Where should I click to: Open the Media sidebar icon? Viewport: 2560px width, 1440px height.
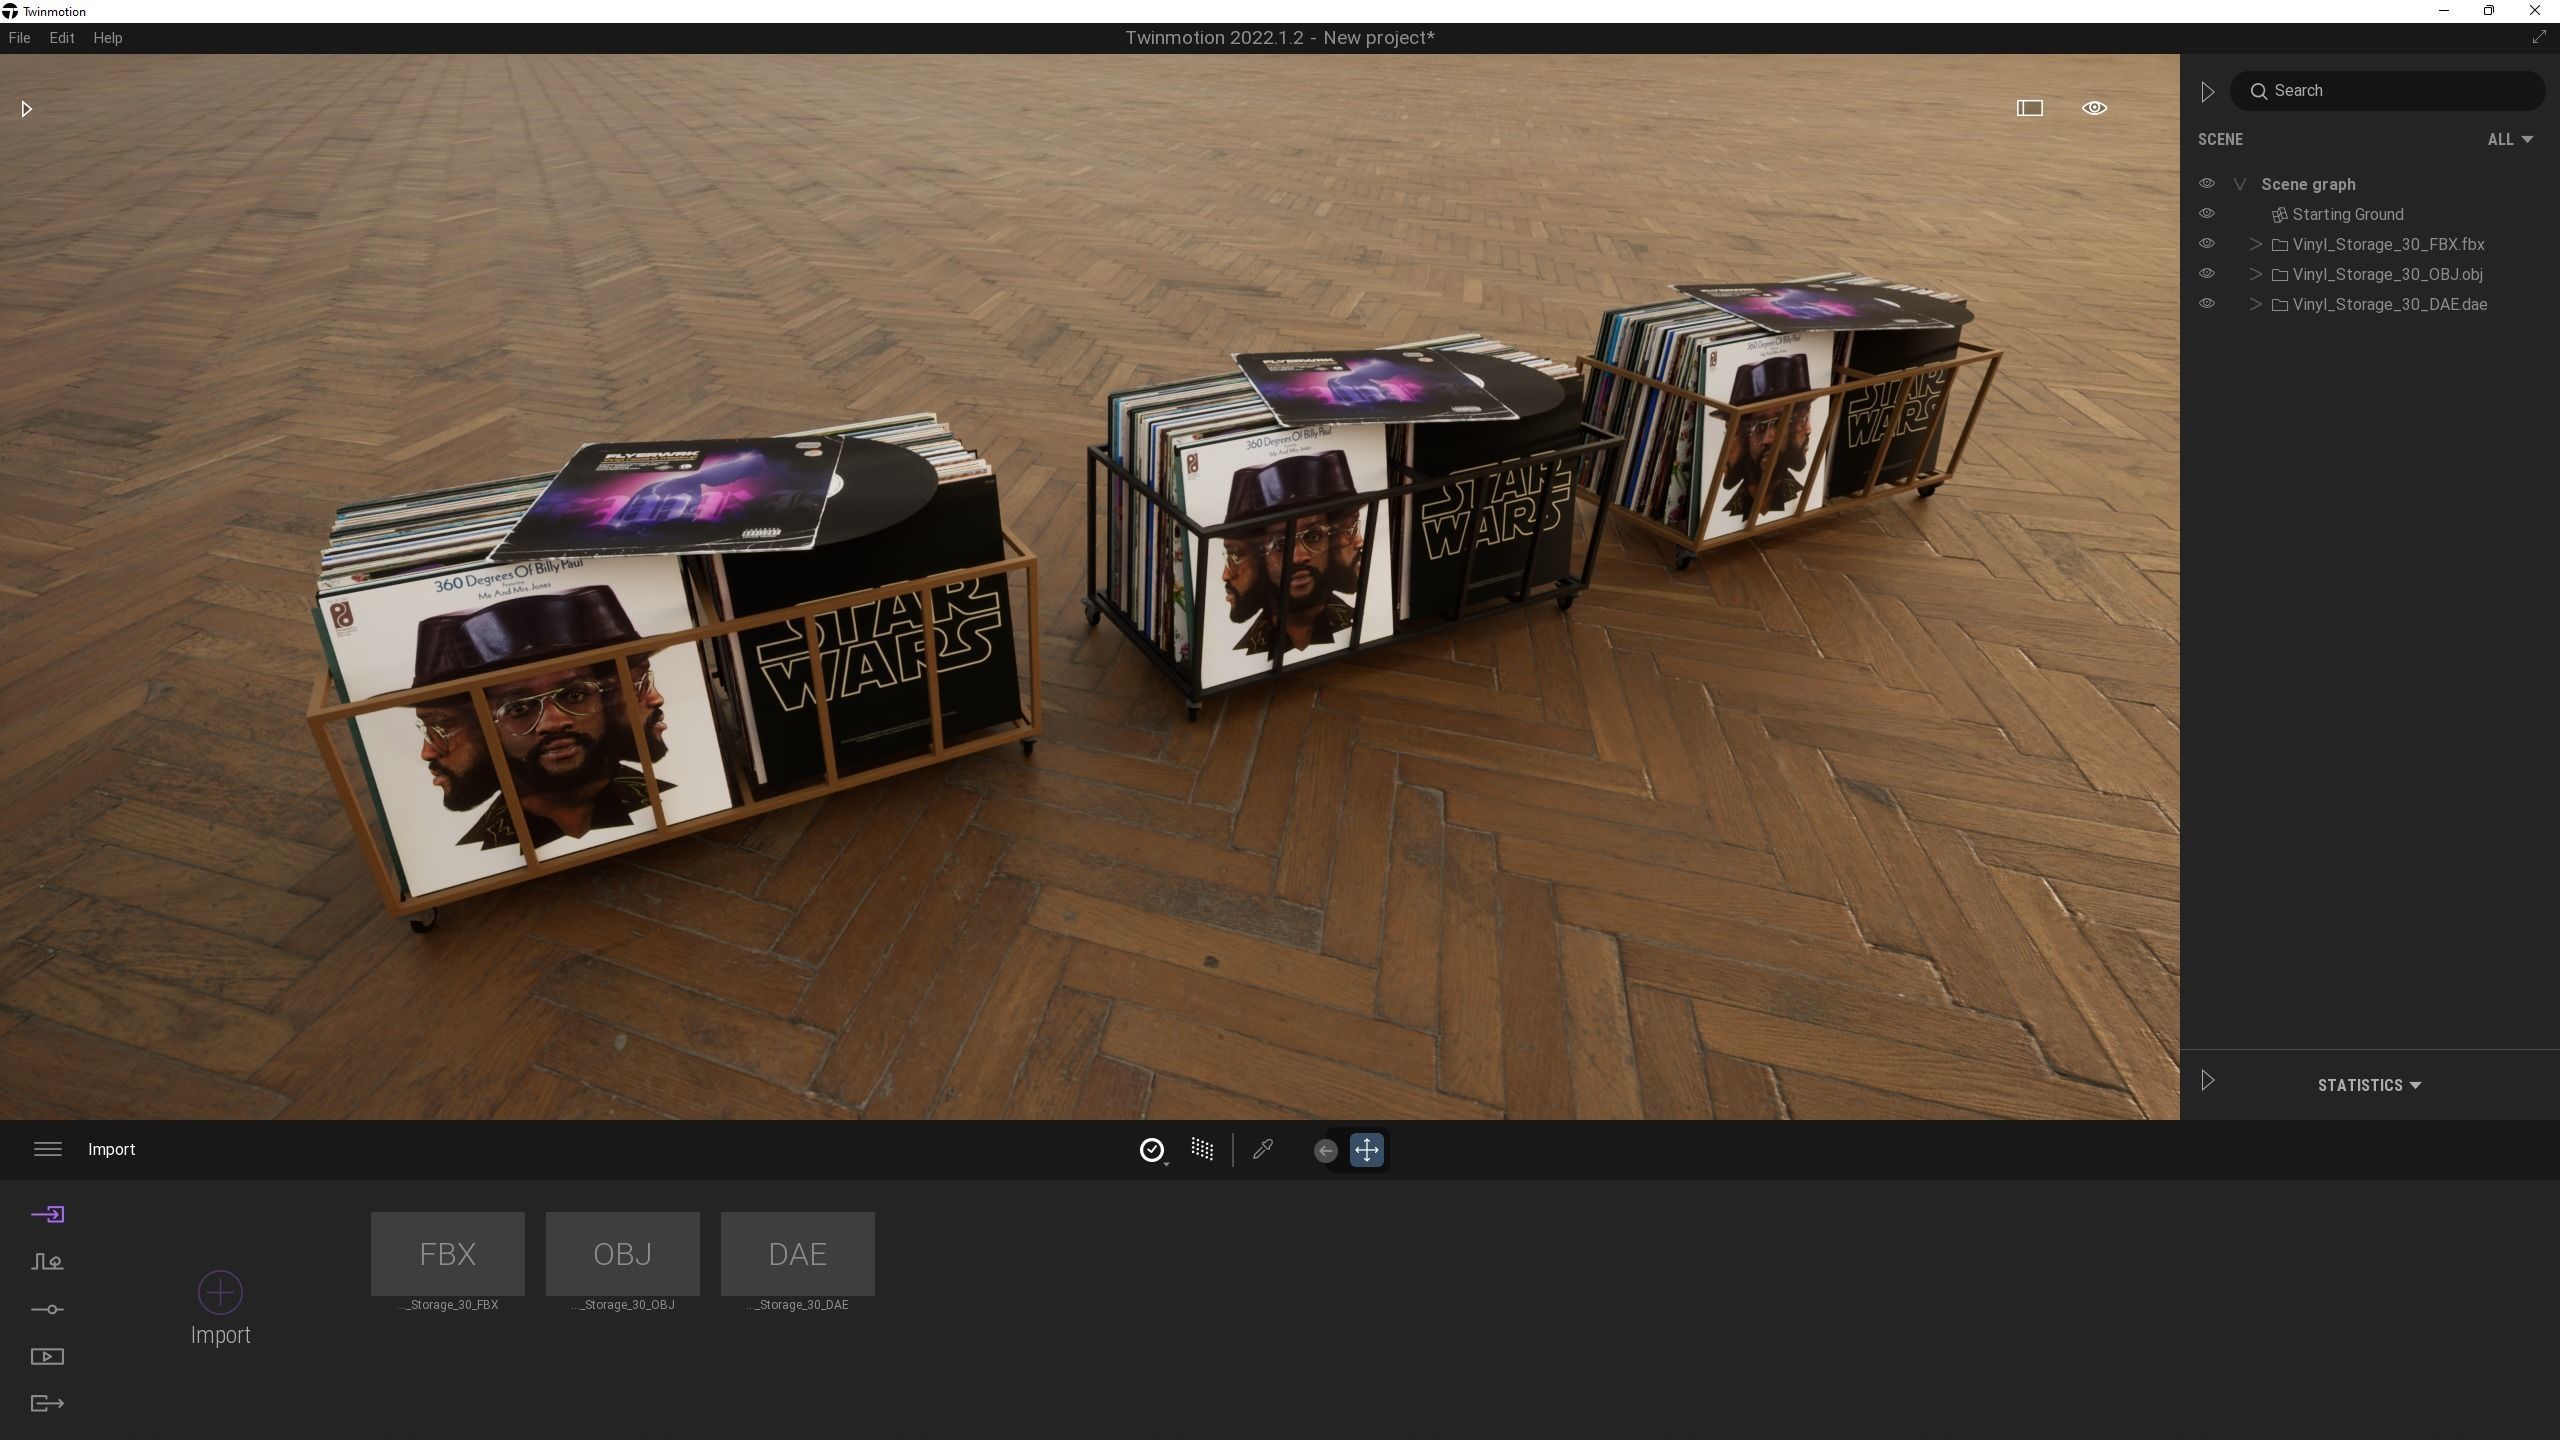[x=47, y=1357]
